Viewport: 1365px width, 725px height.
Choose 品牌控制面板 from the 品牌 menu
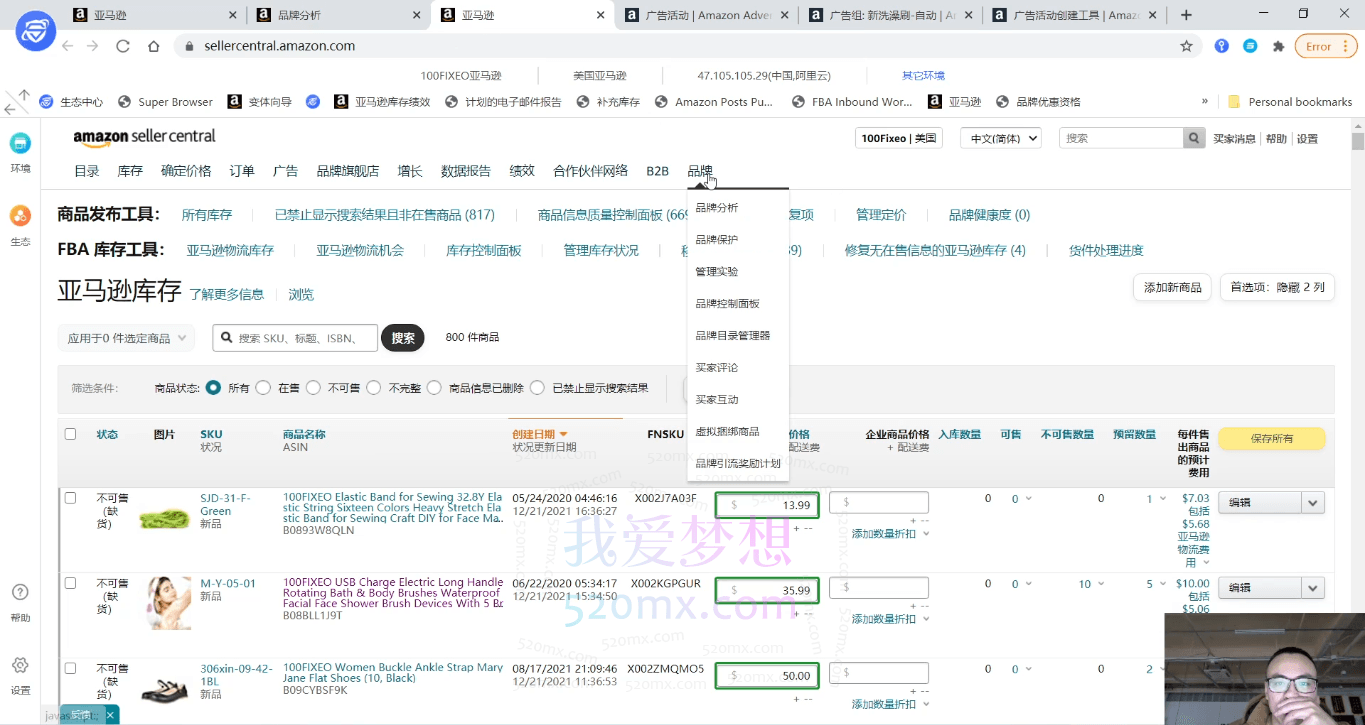(727, 304)
